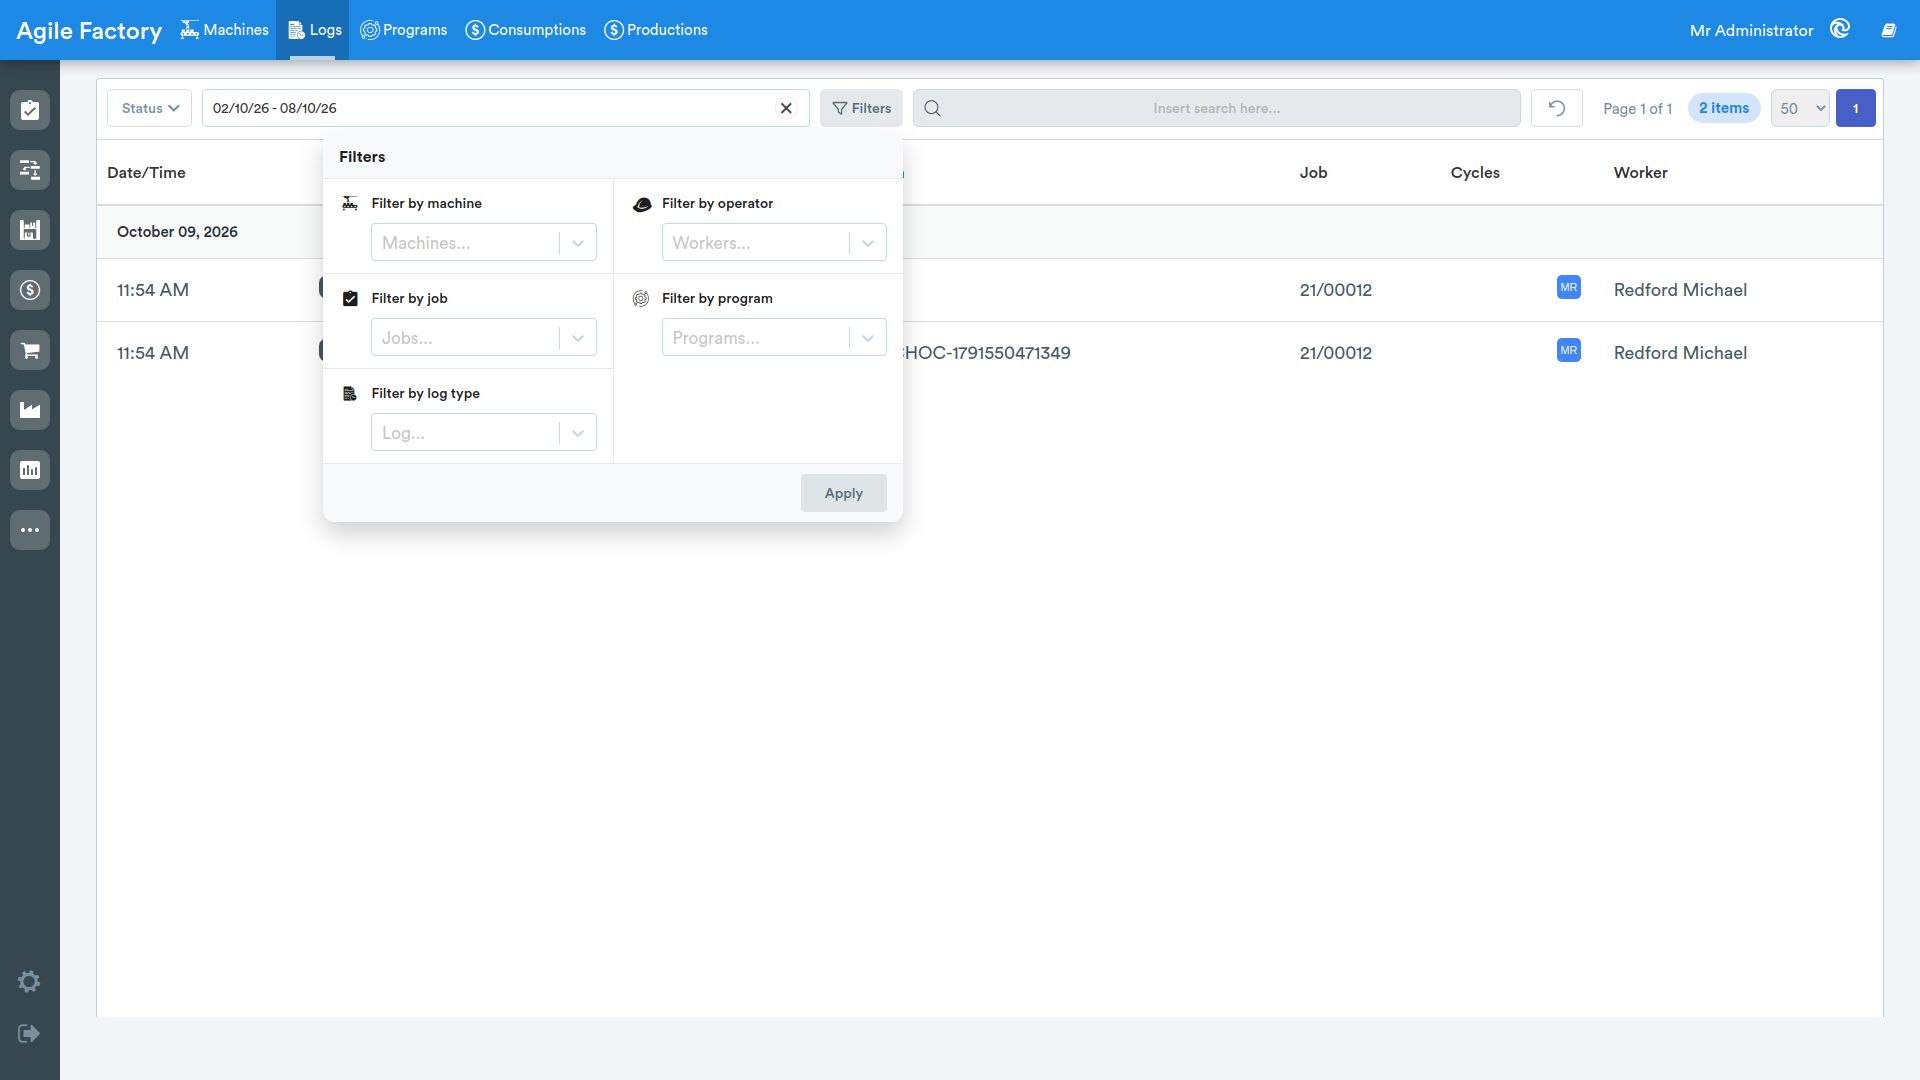Image resolution: width=1920 pixels, height=1080 pixels.
Task: Click the 2 items badge
Action: pyautogui.click(x=1724, y=108)
